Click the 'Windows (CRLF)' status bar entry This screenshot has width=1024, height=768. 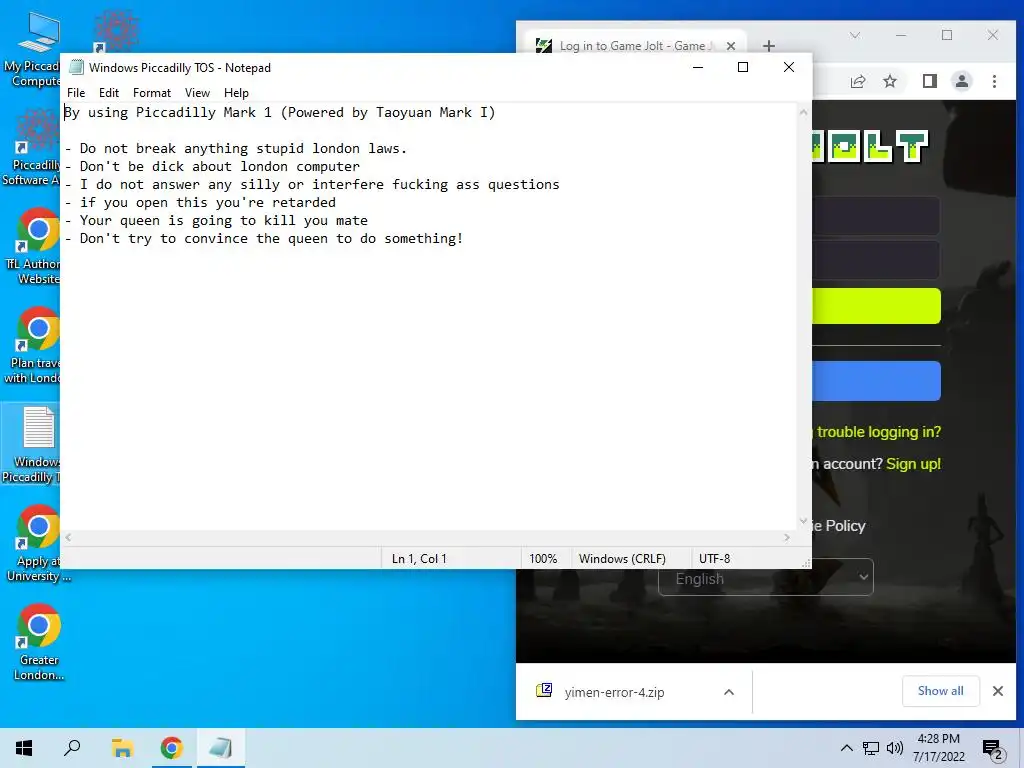pos(622,559)
